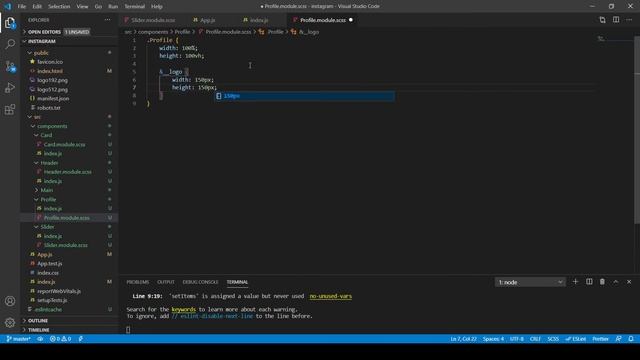Open the Edit menu
Viewport: 640px width, 360px height.
point(37,7)
